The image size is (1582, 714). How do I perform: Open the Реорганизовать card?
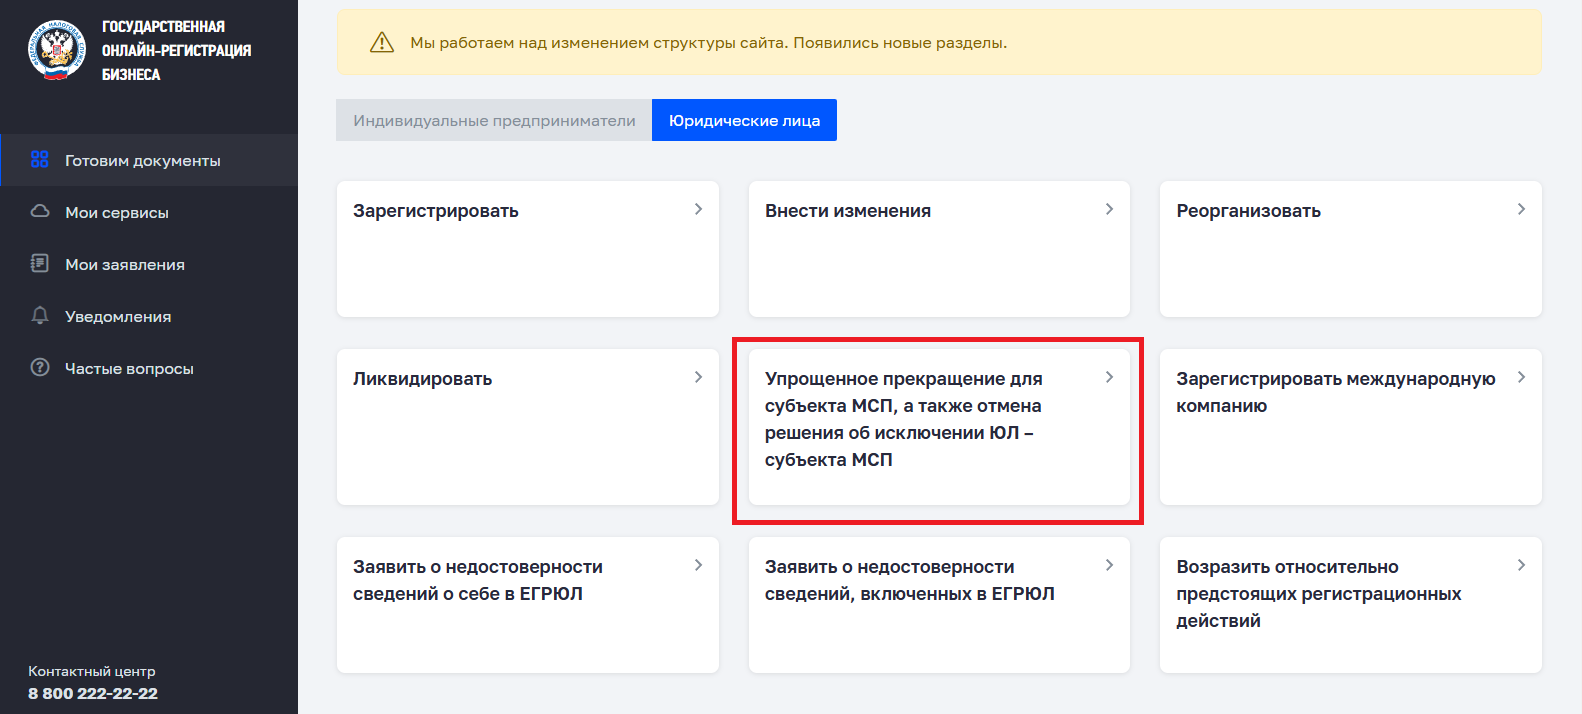pyautogui.click(x=1351, y=249)
